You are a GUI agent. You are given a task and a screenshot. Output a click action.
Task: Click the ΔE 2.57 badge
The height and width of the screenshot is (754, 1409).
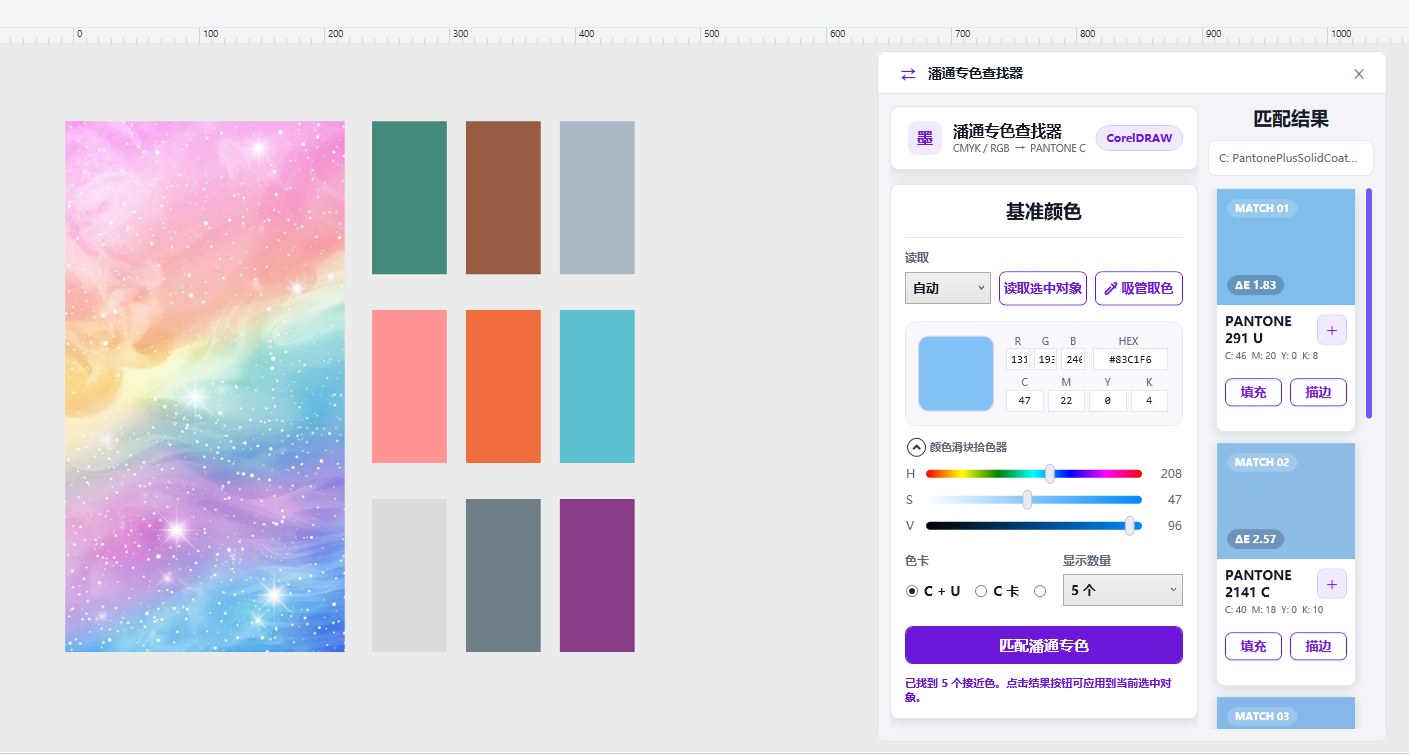[x=1255, y=539]
